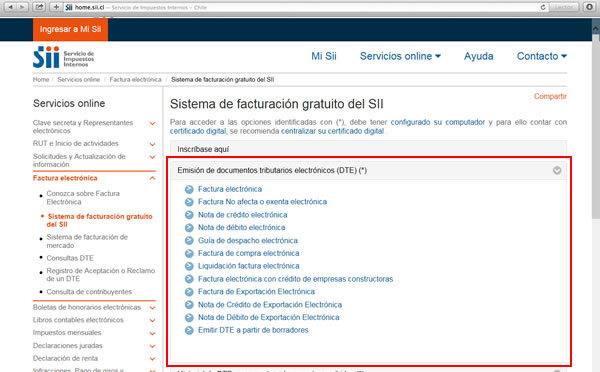Click arrow icon beside Nota de crédito electrónica
Viewport: 600px width, 372px height.
tap(189, 215)
